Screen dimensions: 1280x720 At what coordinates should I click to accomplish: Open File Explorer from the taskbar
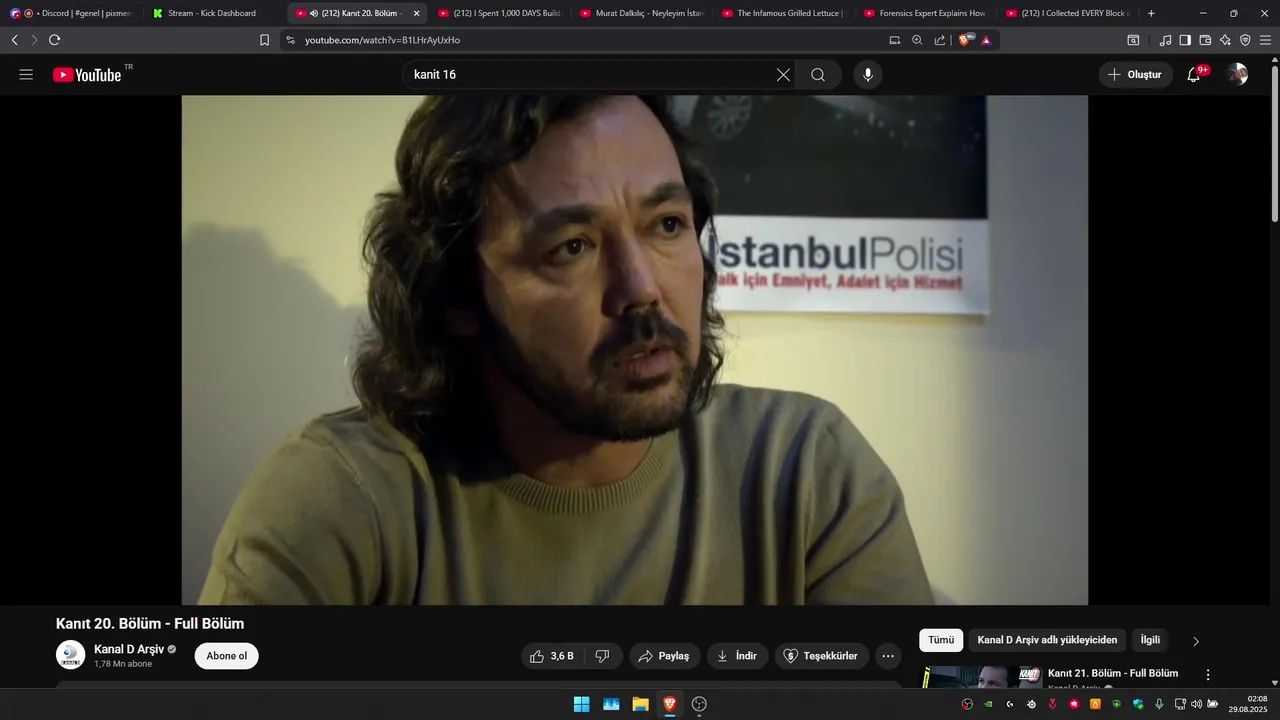click(640, 704)
